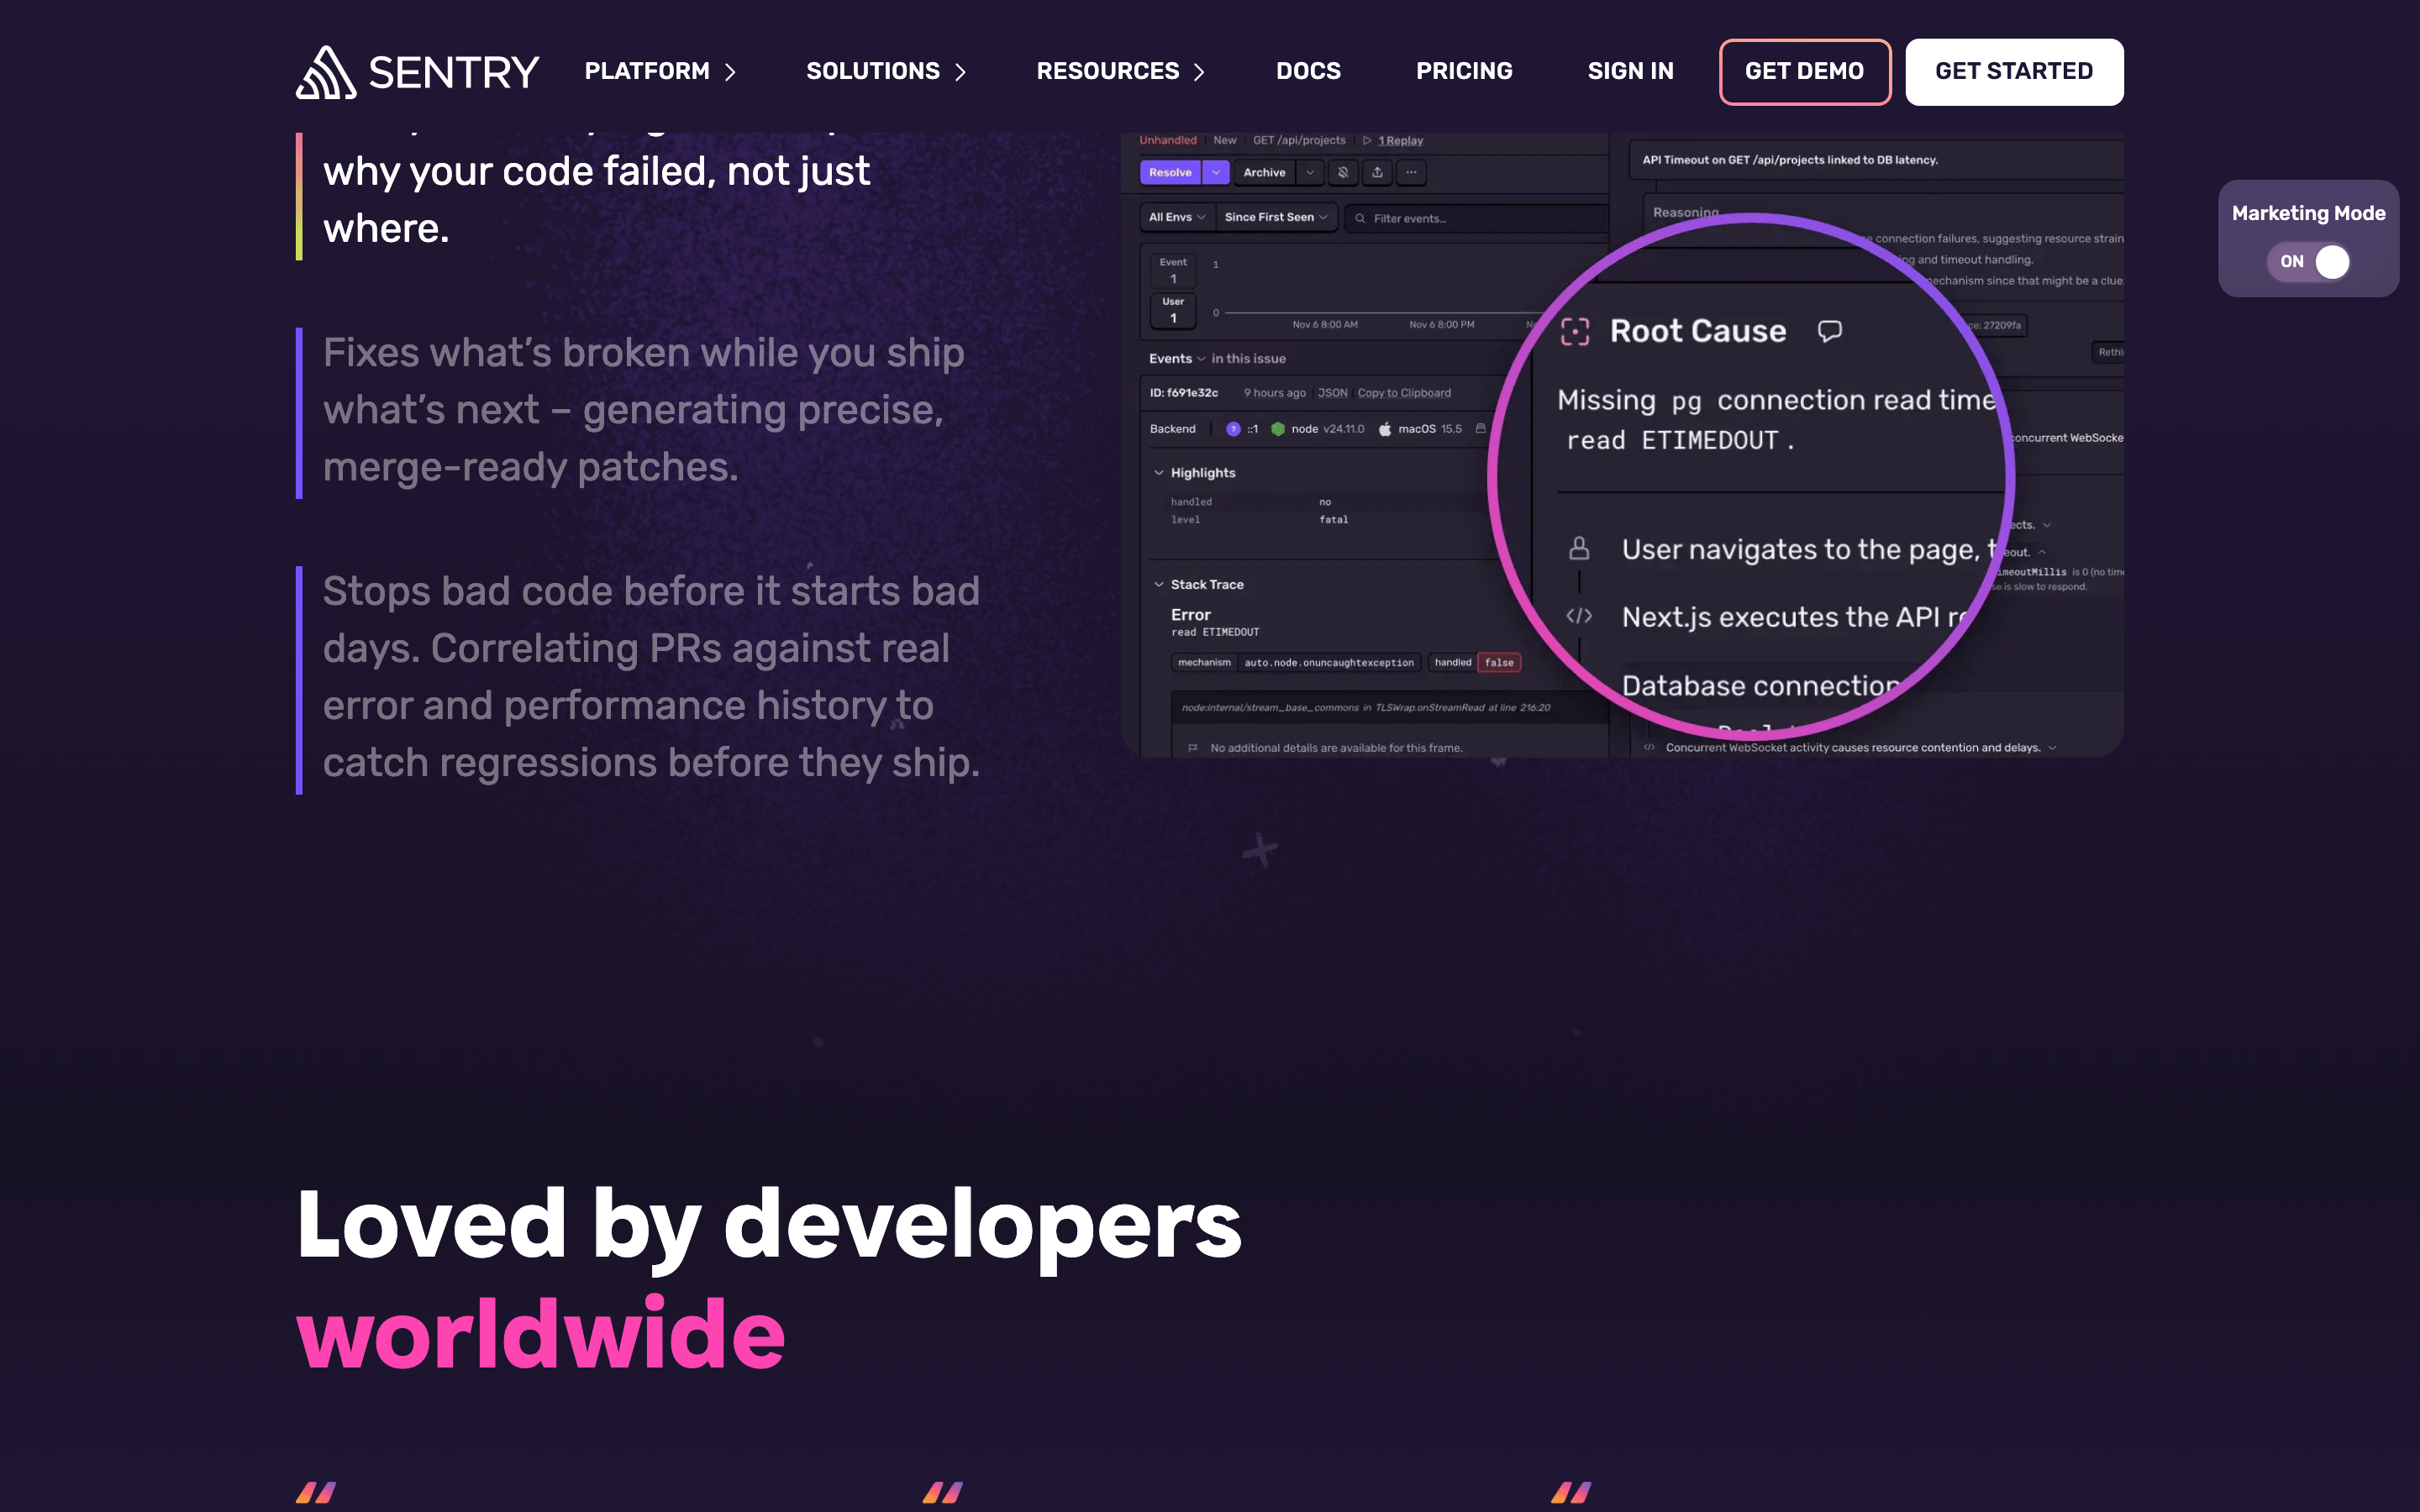Click the GET DEMO button
Viewport: 2420px width, 1512px height.
tap(1804, 72)
